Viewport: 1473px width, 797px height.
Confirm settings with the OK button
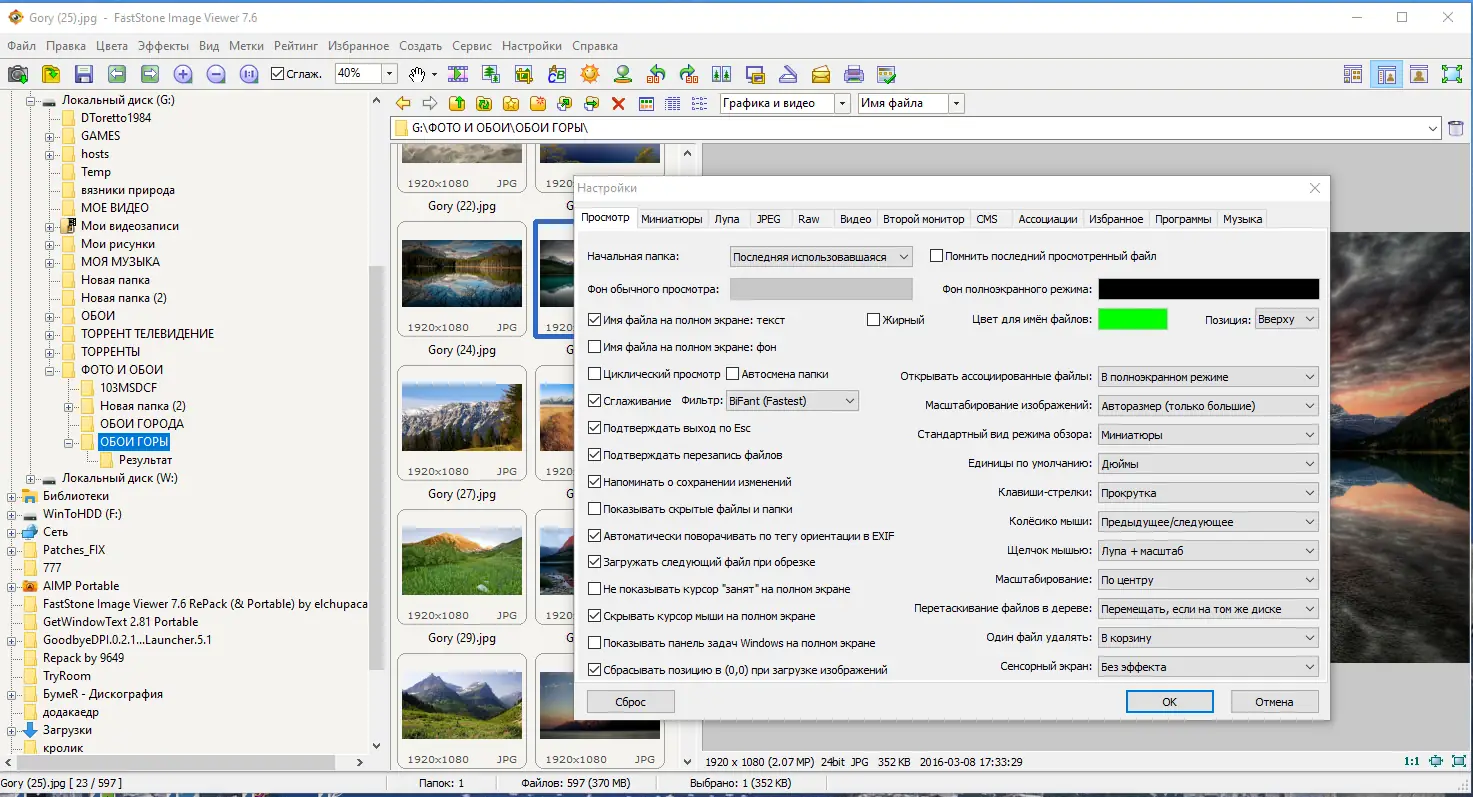(x=1169, y=701)
